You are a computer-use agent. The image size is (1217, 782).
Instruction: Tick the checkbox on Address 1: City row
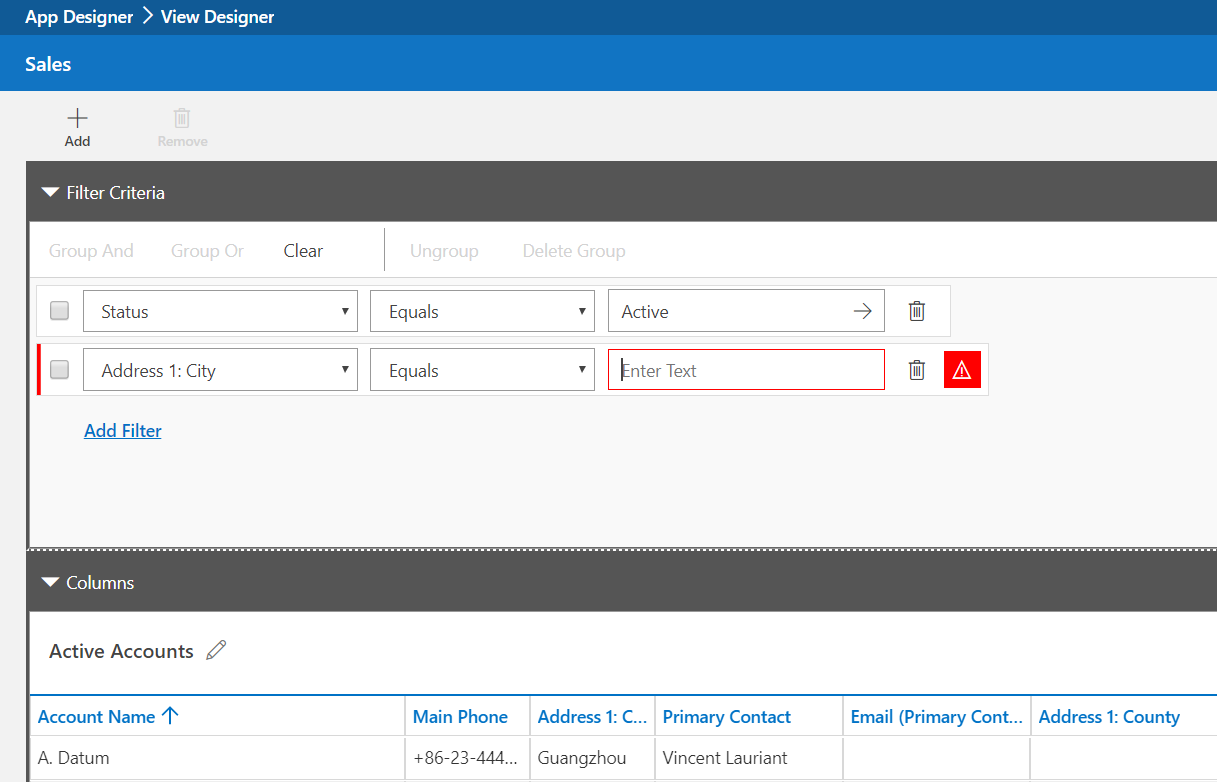pyautogui.click(x=60, y=370)
